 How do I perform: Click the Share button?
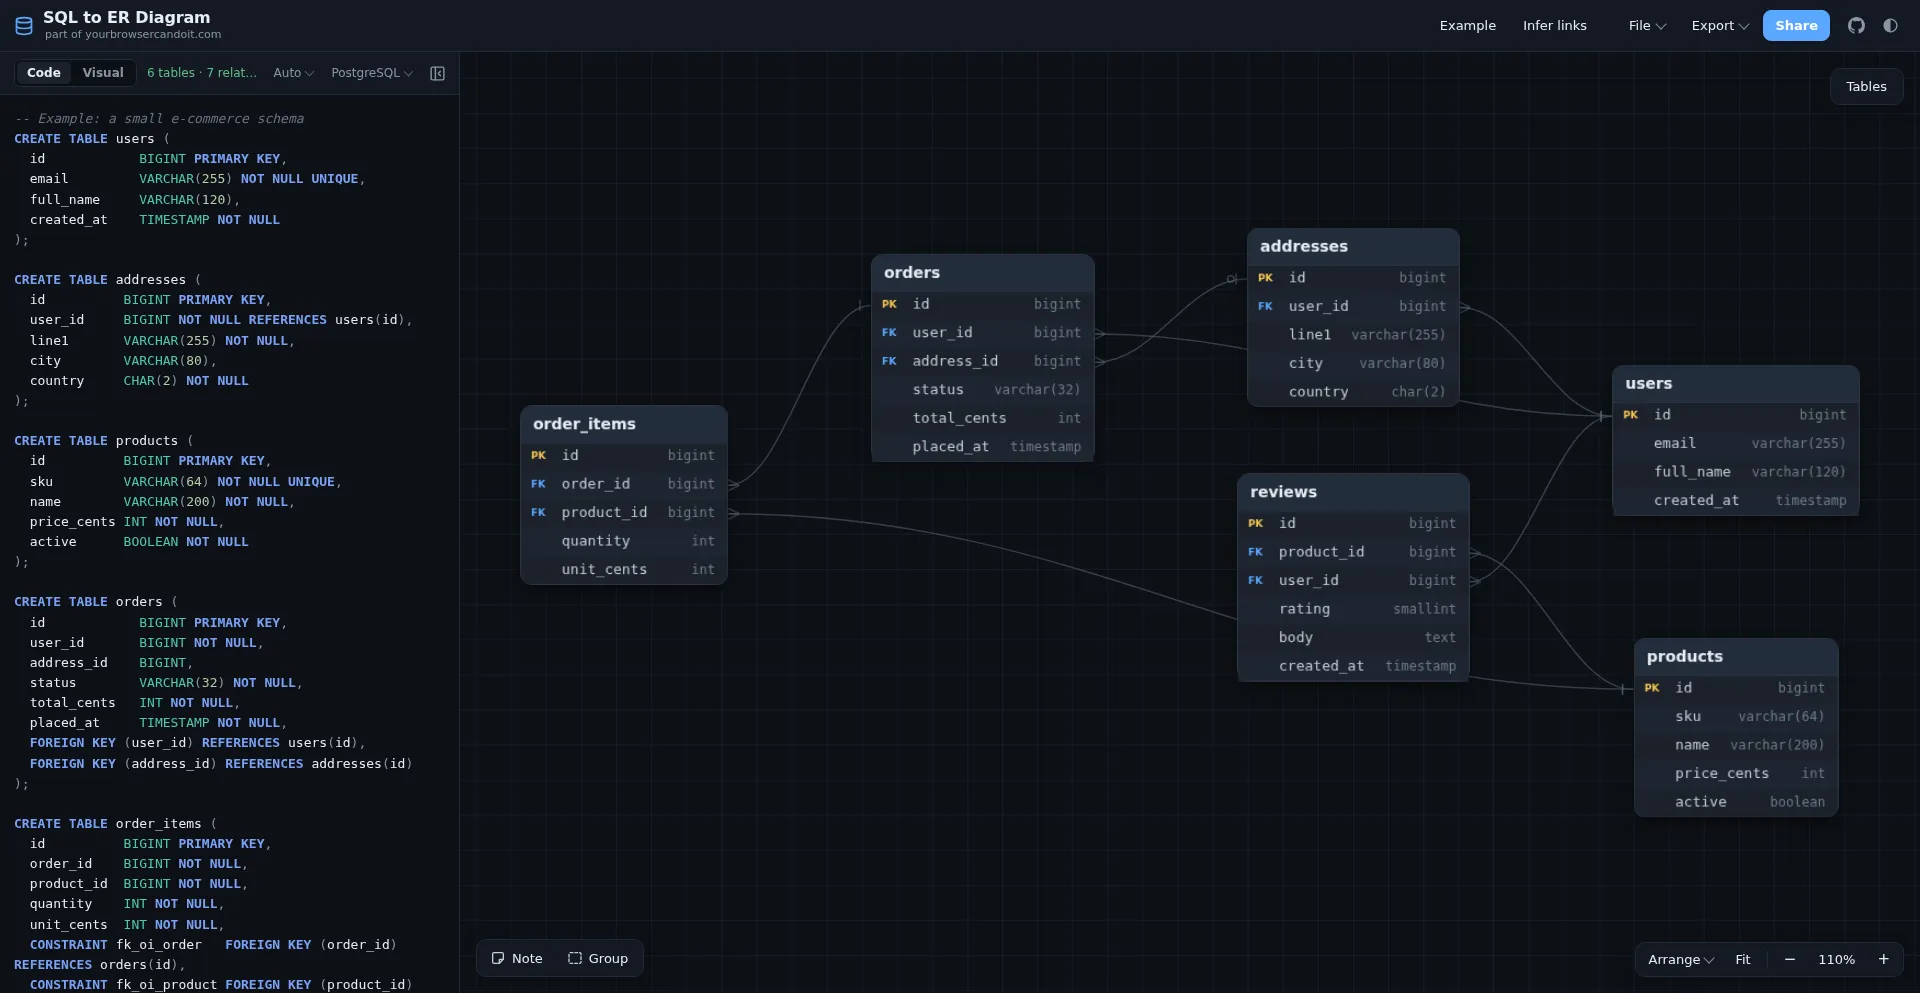(x=1796, y=26)
